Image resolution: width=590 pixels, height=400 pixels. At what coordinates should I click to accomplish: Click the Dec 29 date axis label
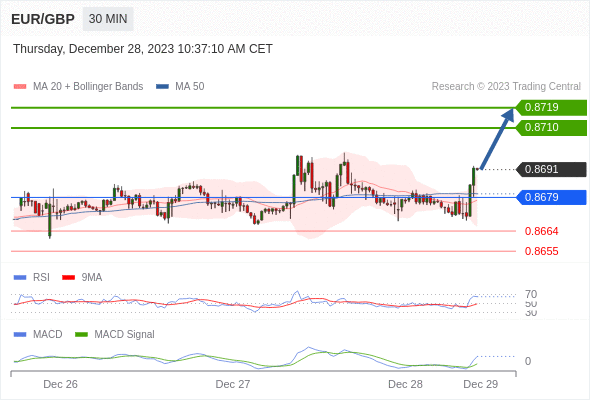pos(481,384)
